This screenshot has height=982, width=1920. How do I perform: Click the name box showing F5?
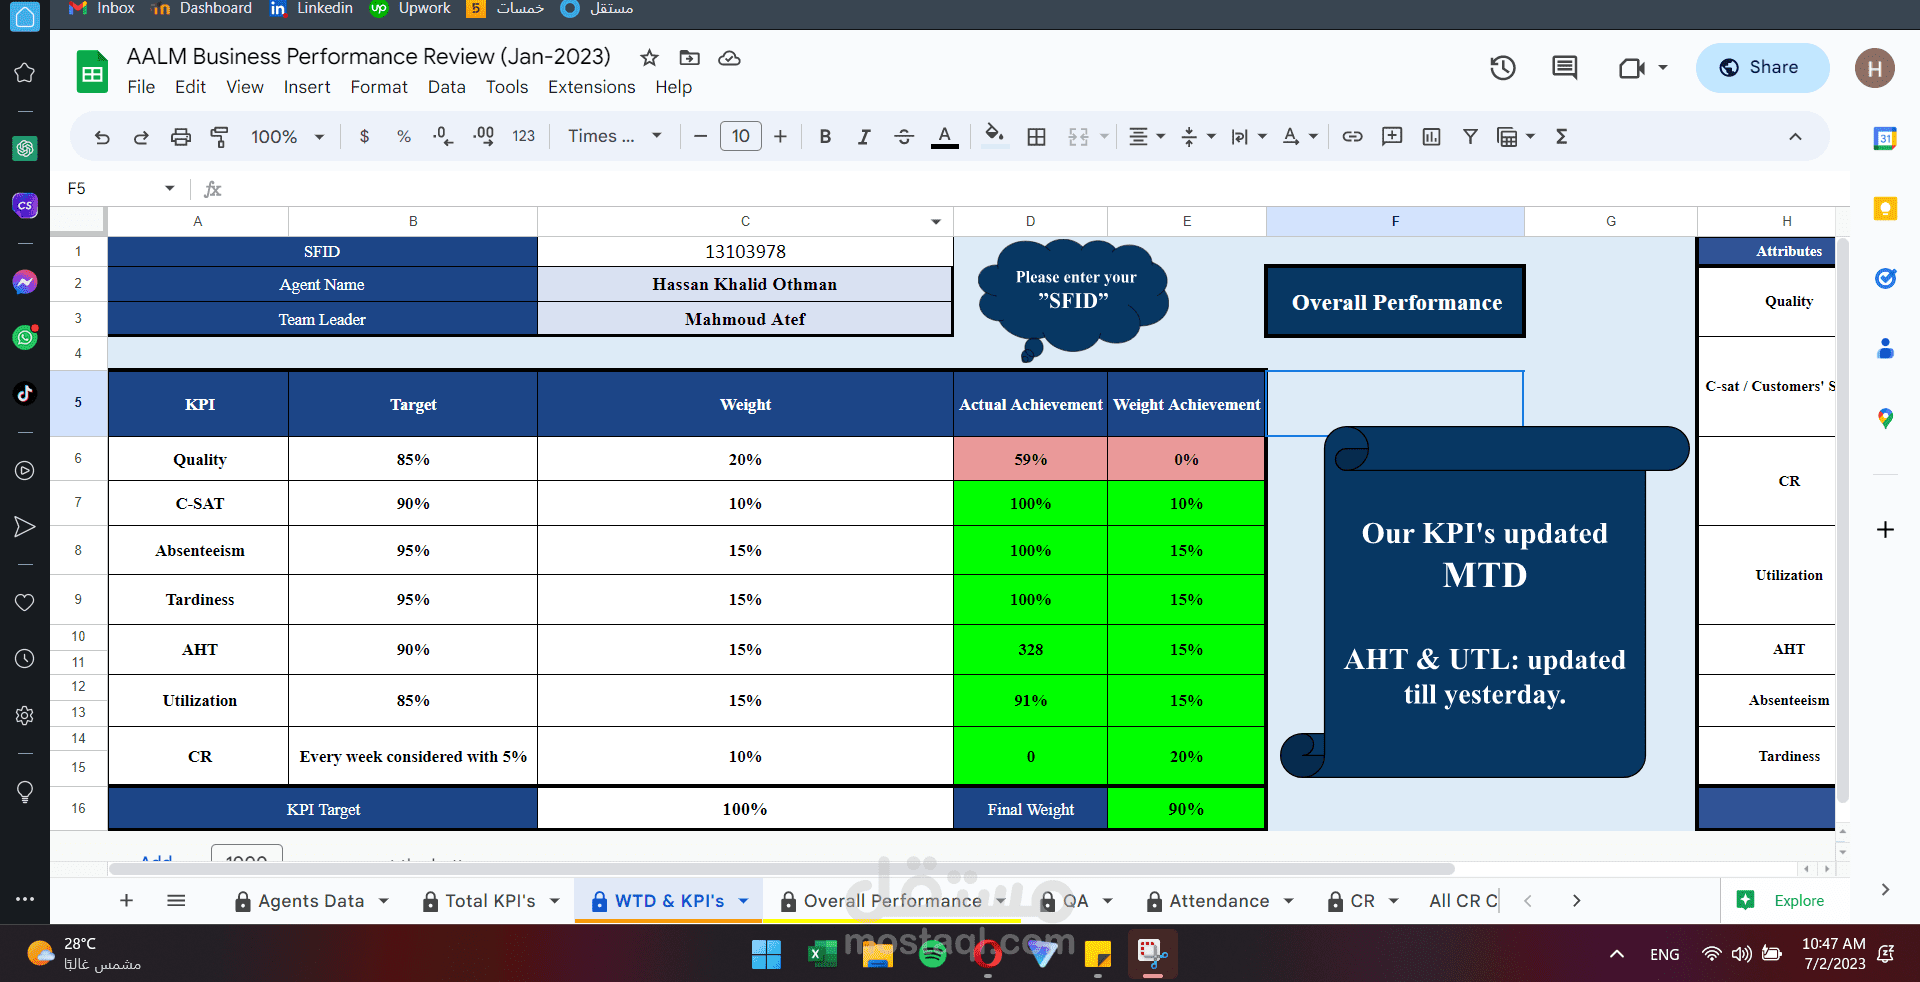click(x=121, y=188)
